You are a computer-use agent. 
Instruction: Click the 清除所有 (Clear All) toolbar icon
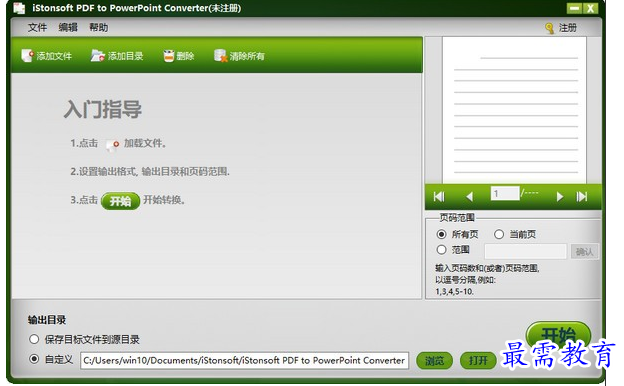pyautogui.click(x=220, y=56)
